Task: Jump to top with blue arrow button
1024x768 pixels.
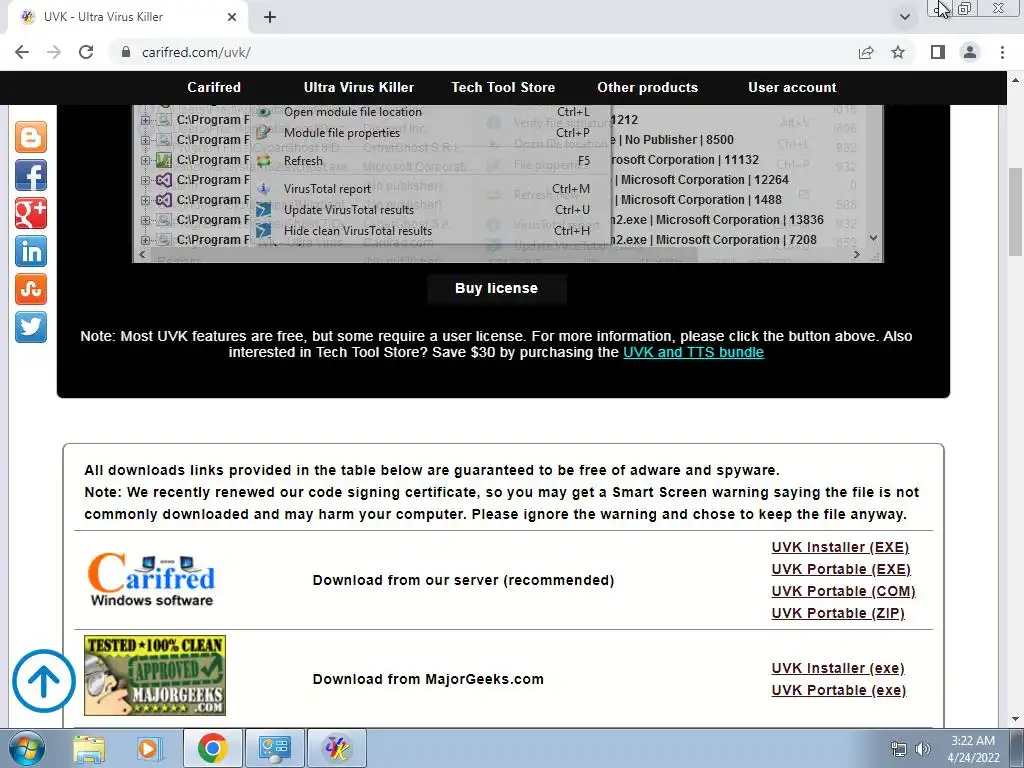Action: pos(44,680)
